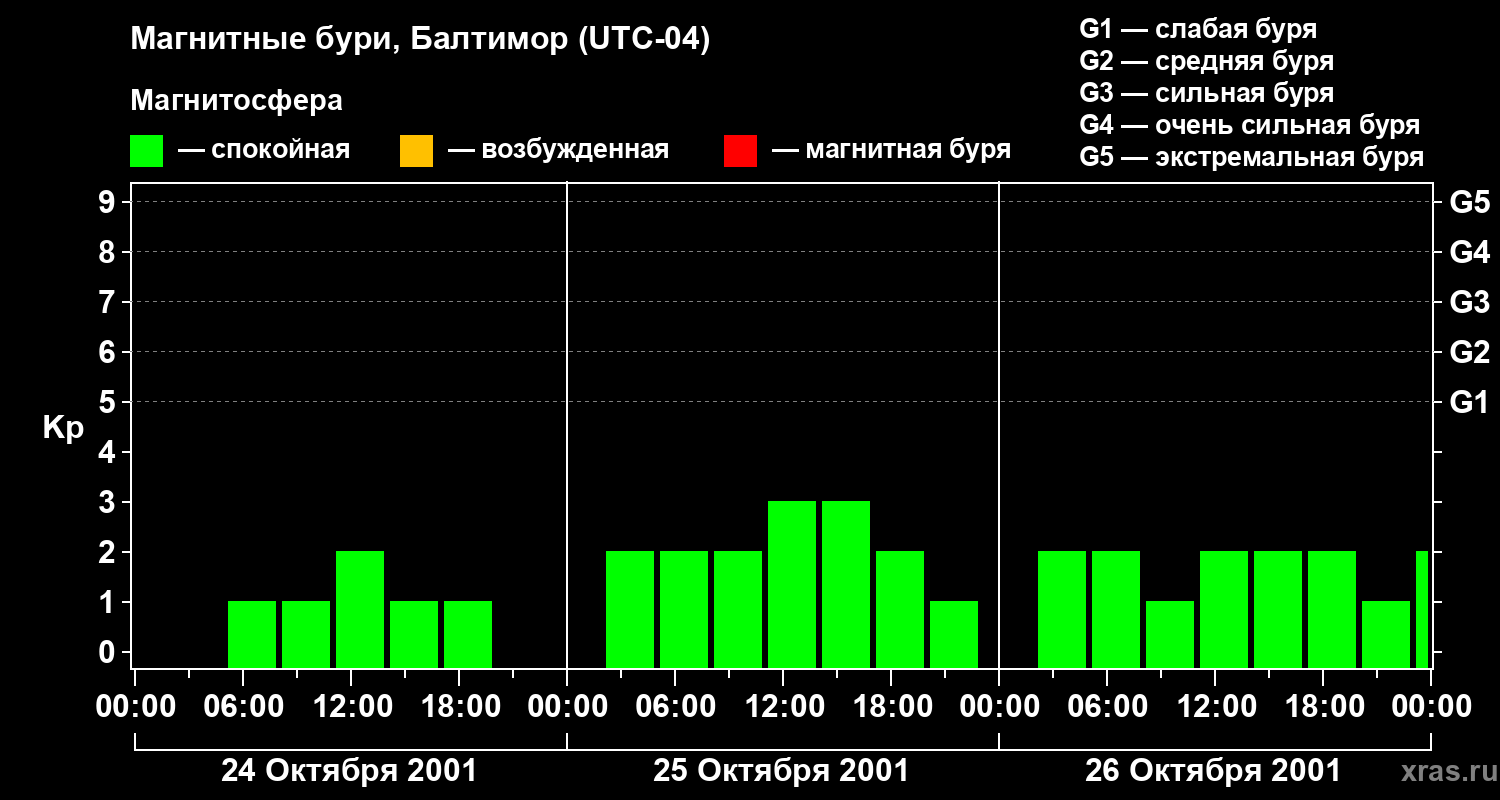Click the G2 — средняя буря legend line
Screen dimensions: 1500x800
tap(1207, 61)
